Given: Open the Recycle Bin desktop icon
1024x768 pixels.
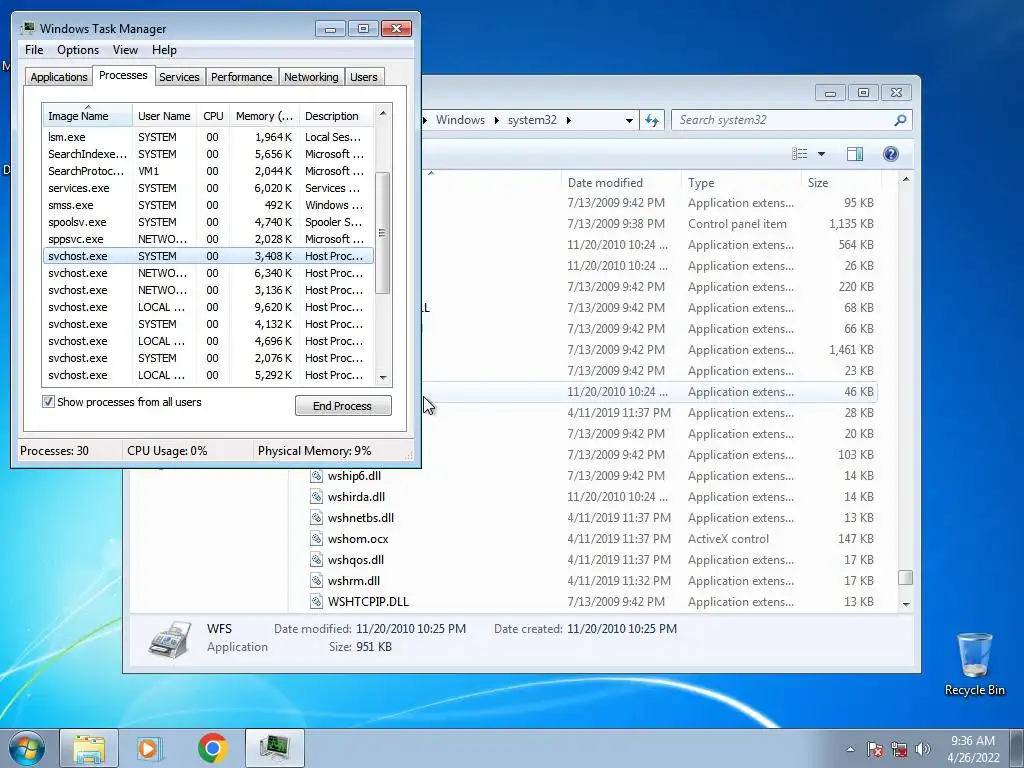Looking at the screenshot, I should click(974, 664).
